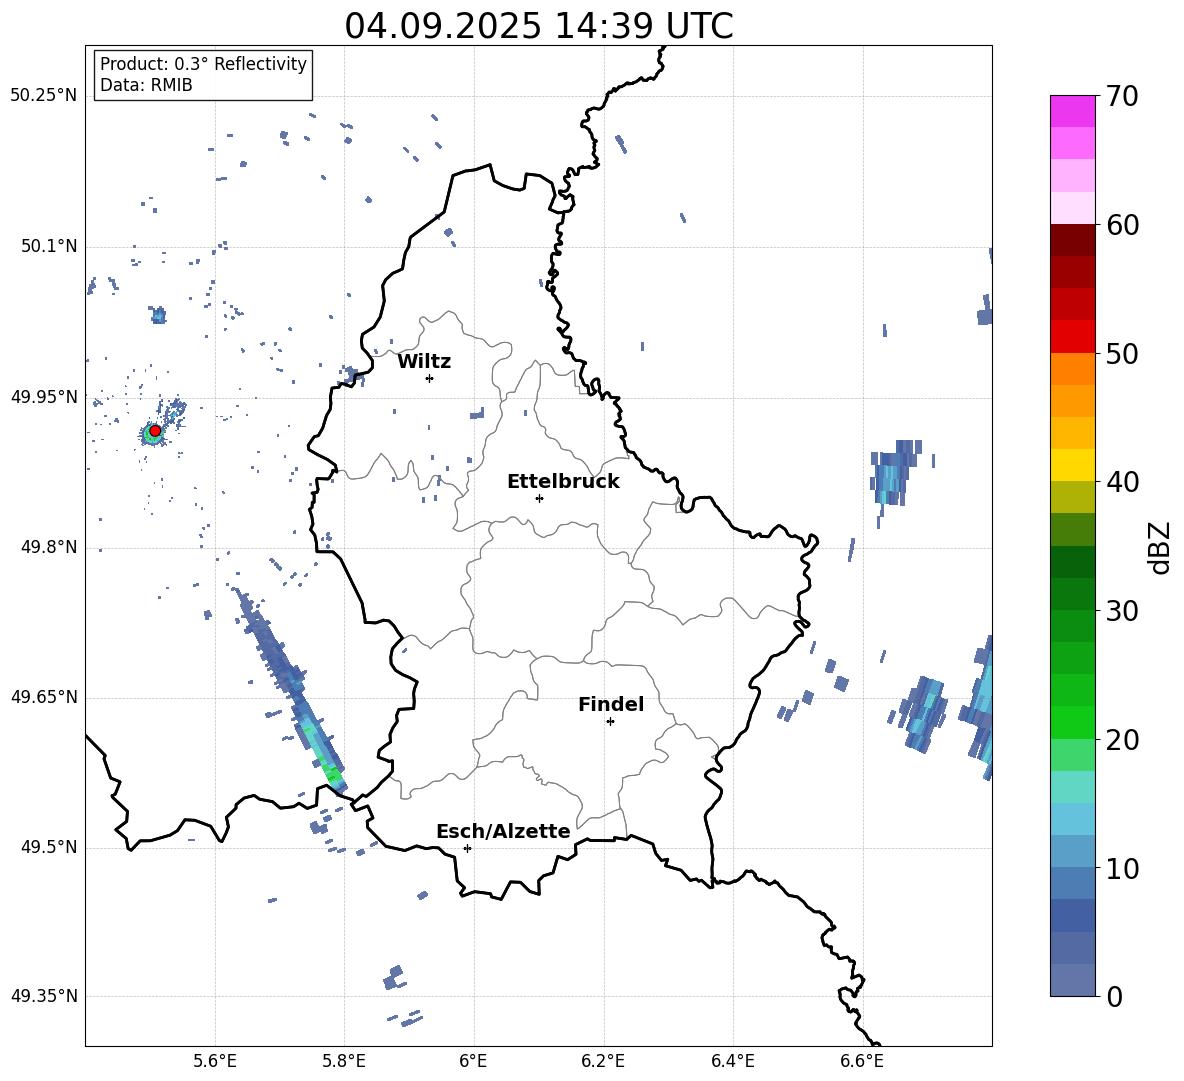
Task: Click the yellow colorbar segment above 40
Action: [1072, 465]
